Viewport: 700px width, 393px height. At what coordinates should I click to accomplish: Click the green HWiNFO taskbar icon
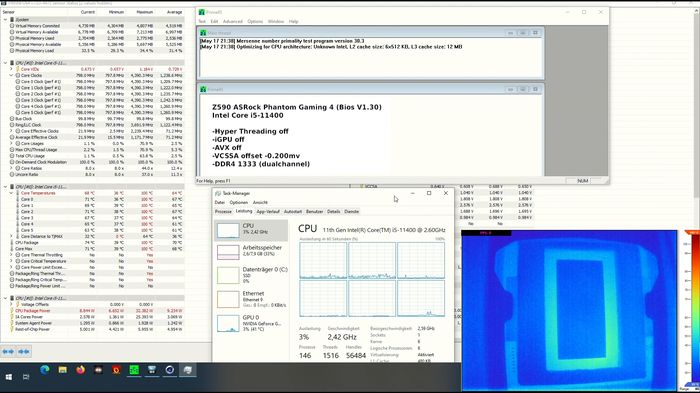pyautogui.click(x=134, y=370)
